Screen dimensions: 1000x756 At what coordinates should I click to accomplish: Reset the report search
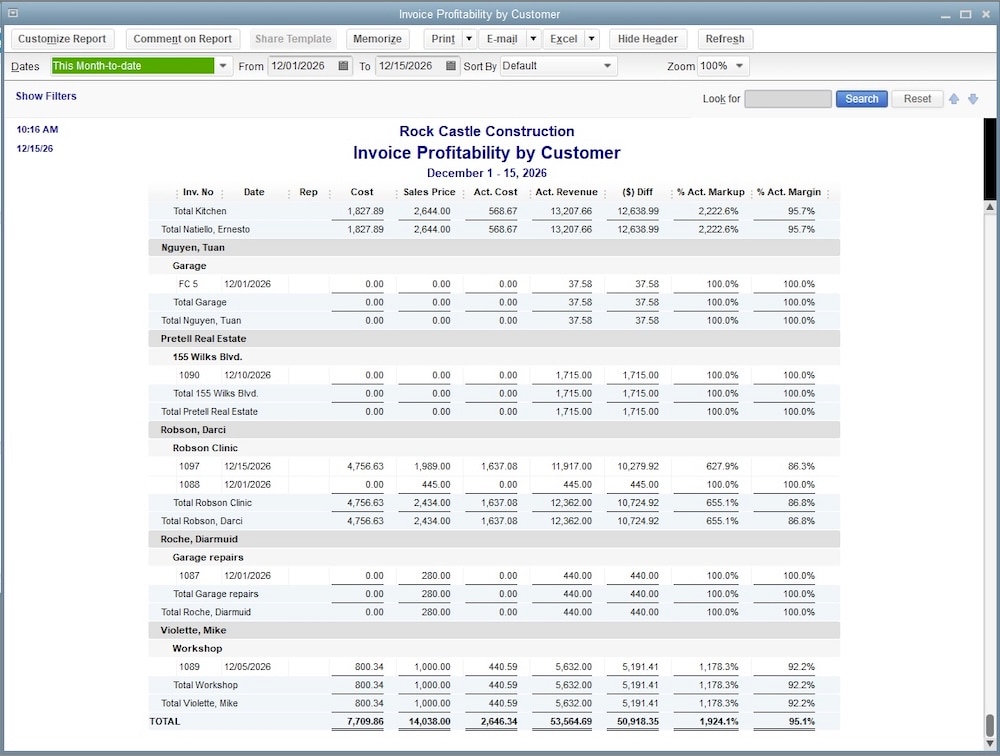click(x=915, y=98)
